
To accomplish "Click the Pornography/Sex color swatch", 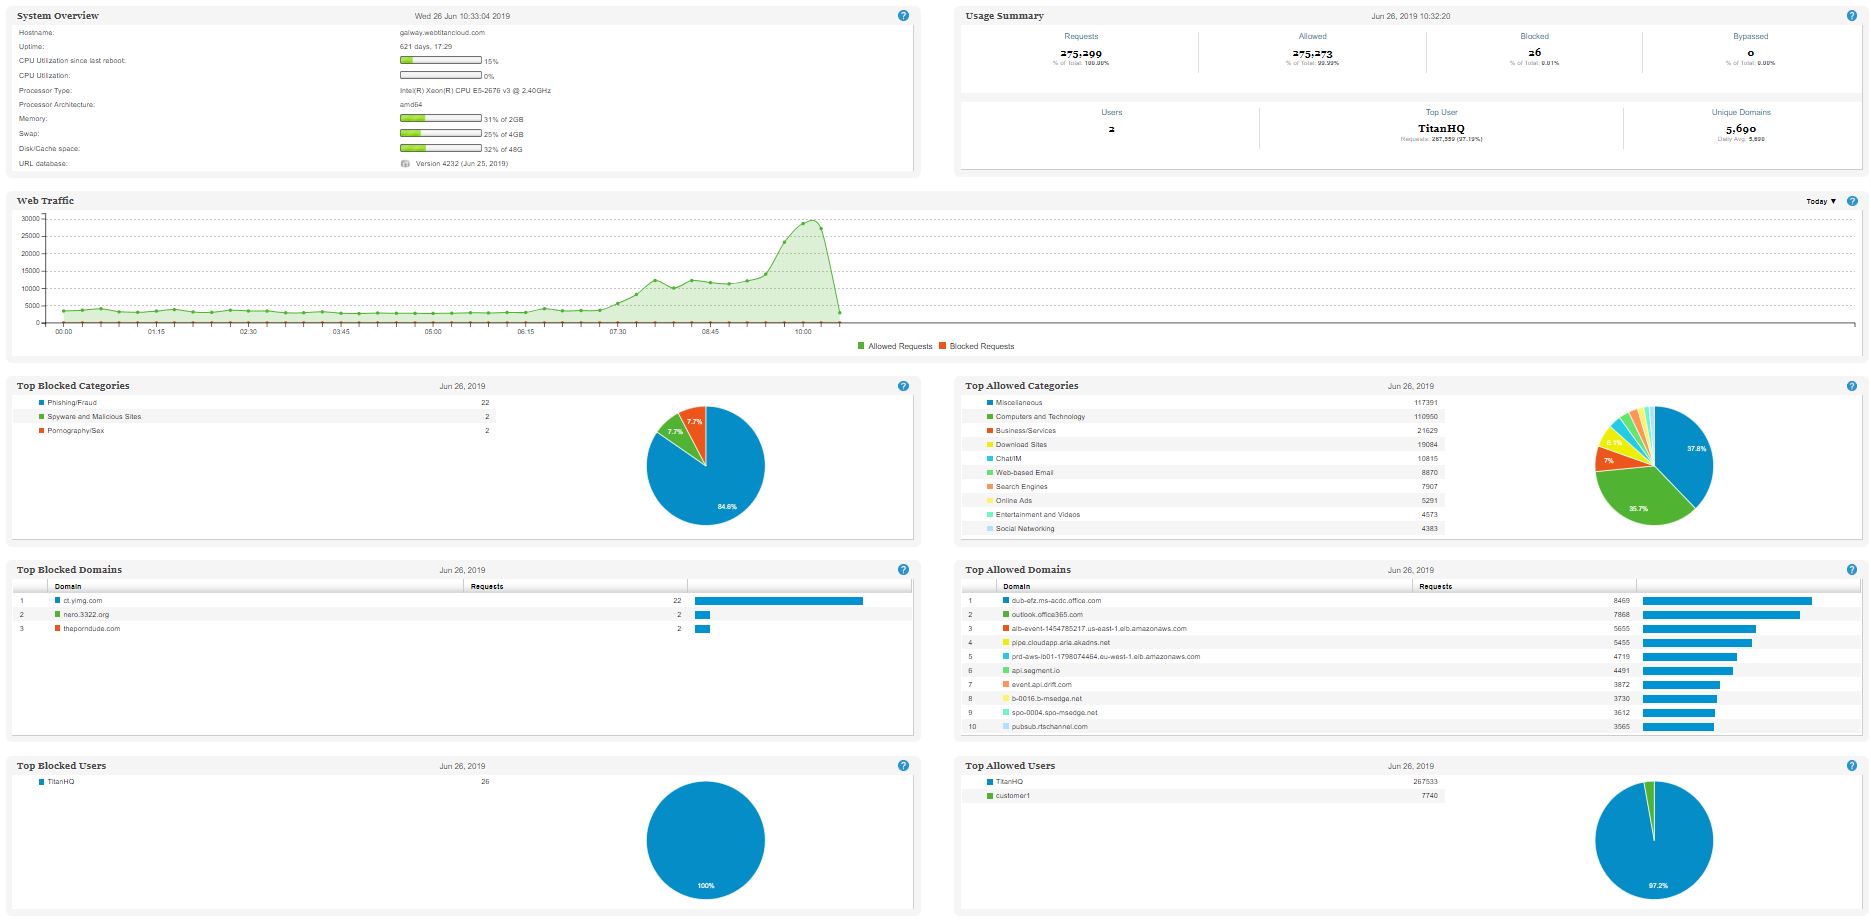I will (x=41, y=431).
